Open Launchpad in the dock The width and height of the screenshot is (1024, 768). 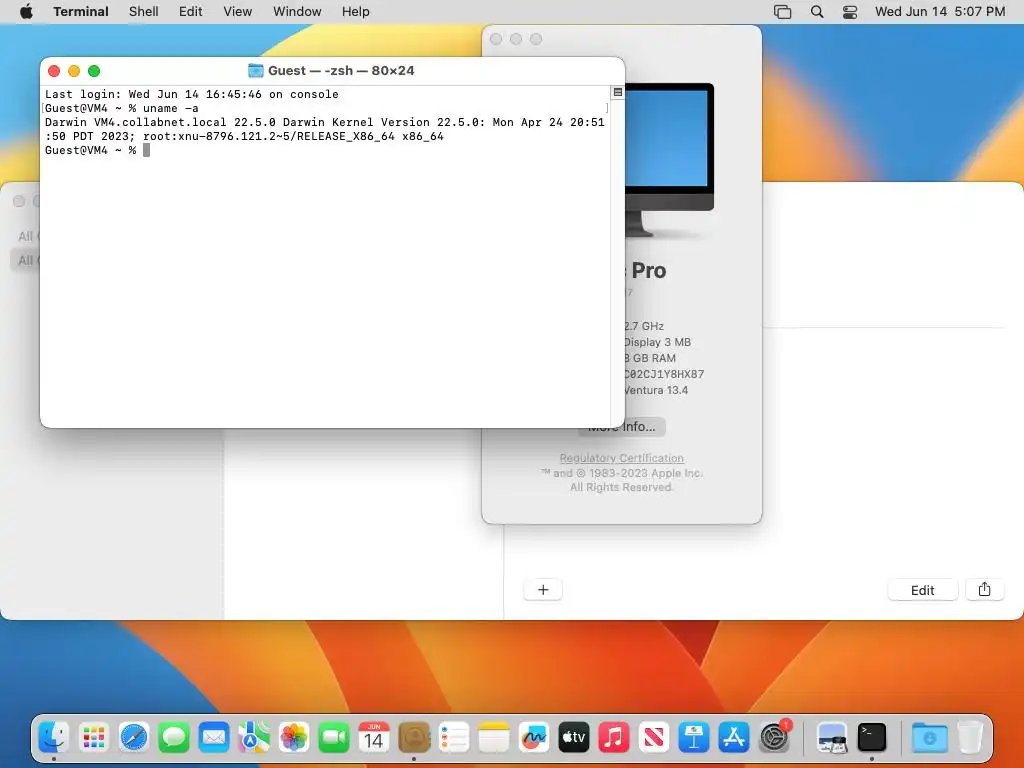[x=94, y=737]
